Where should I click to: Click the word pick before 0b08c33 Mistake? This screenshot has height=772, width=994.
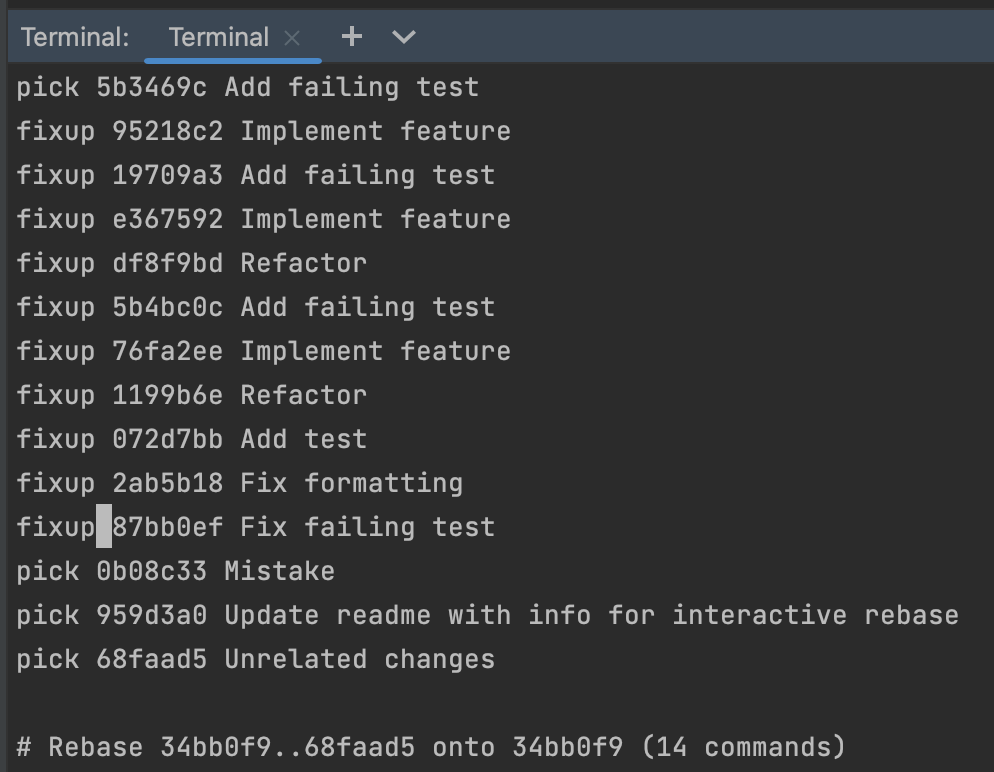coord(48,571)
